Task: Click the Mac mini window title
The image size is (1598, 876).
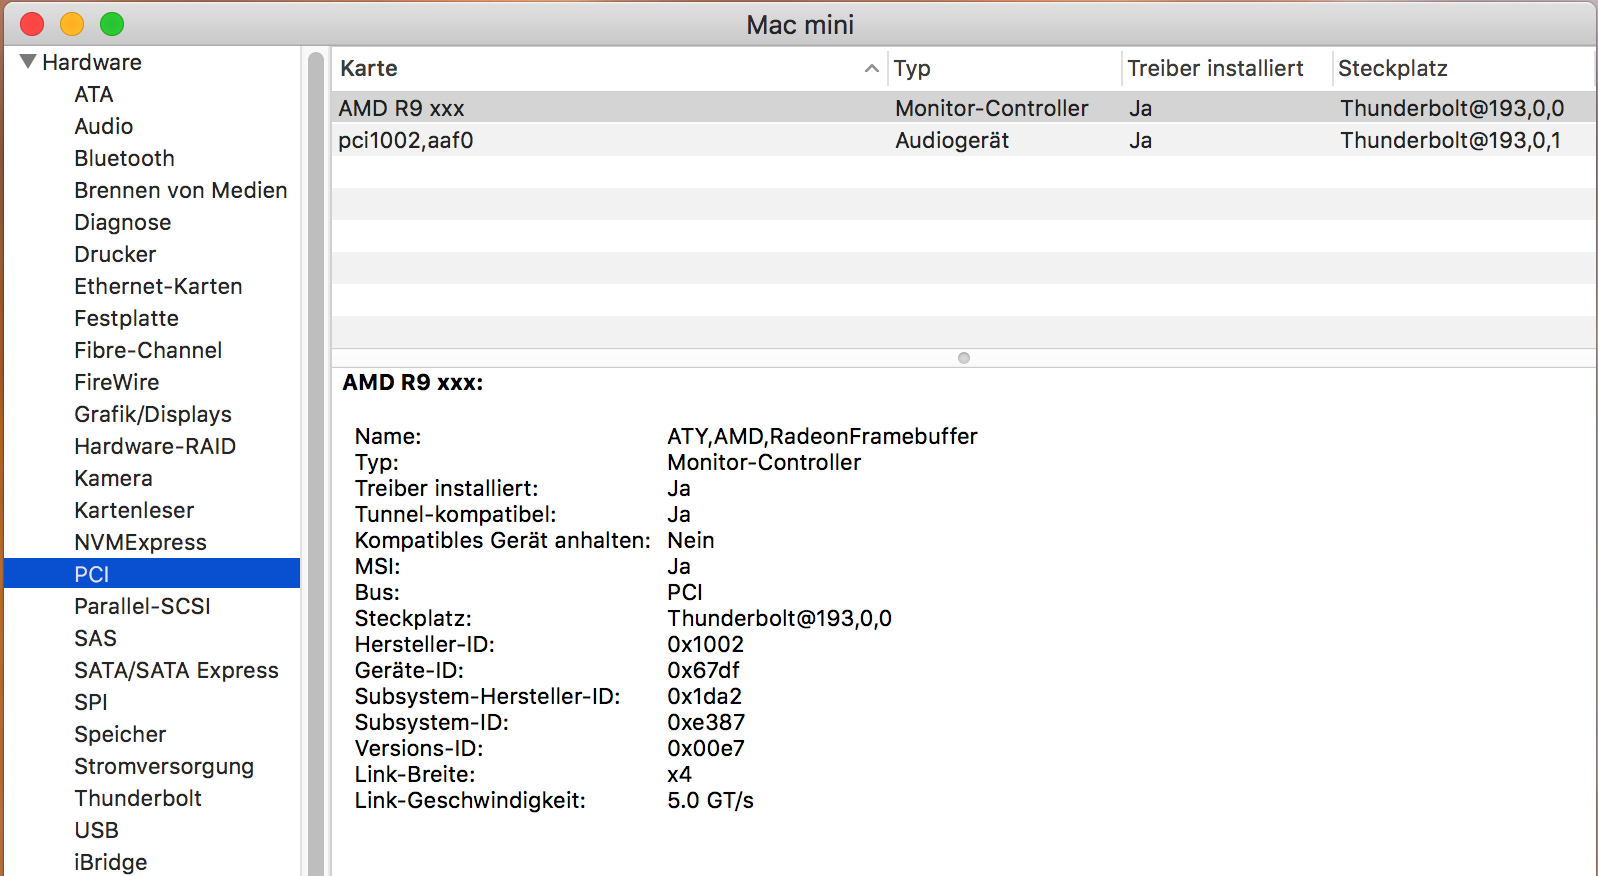Action: pos(800,25)
